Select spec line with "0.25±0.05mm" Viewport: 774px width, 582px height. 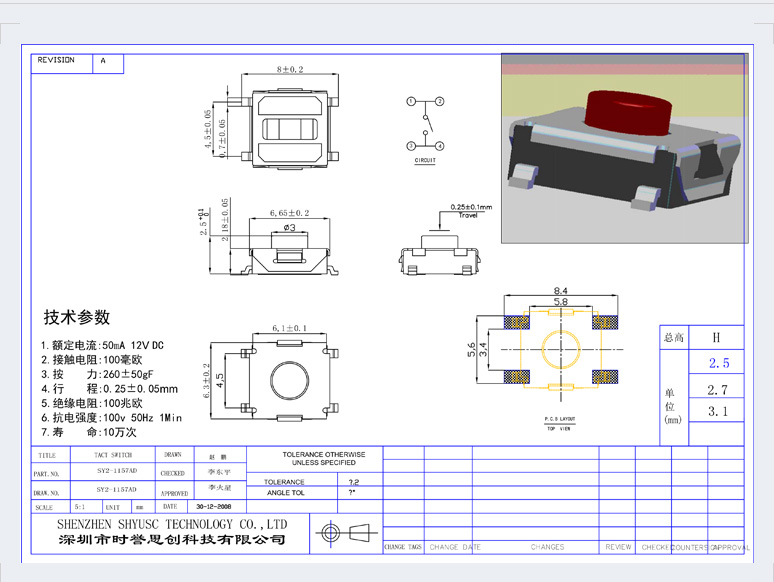pyautogui.click(x=109, y=389)
